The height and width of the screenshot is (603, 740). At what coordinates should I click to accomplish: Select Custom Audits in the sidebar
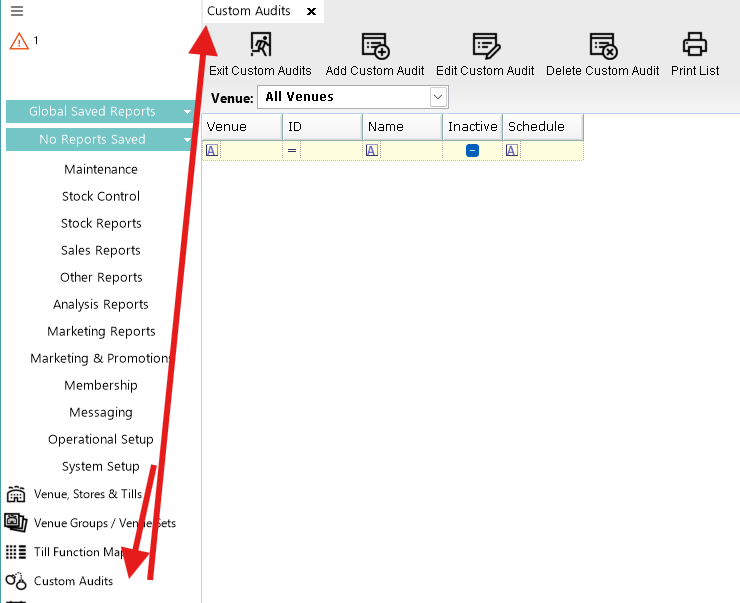(73, 581)
